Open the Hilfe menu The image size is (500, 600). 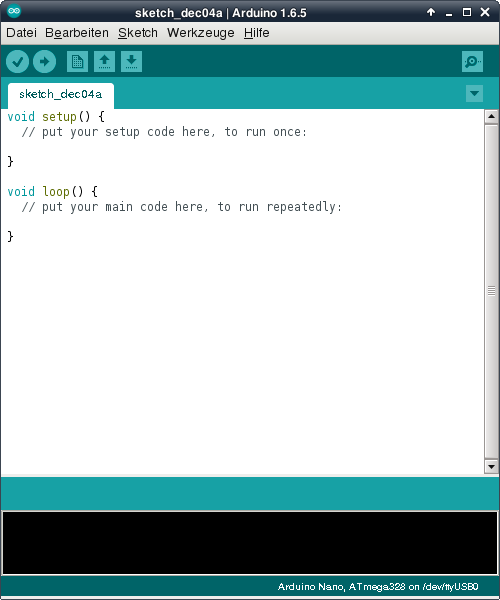(x=256, y=33)
